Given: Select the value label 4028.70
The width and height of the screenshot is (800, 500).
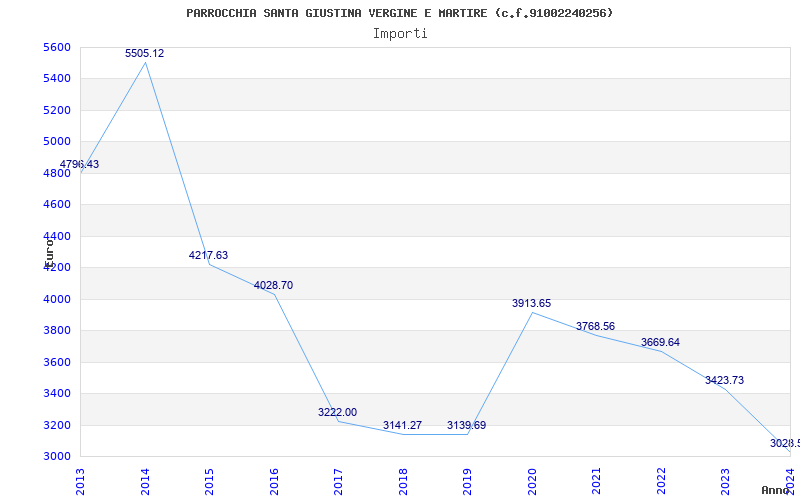Looking at the screenshot, I should click(x=273, y=285).
